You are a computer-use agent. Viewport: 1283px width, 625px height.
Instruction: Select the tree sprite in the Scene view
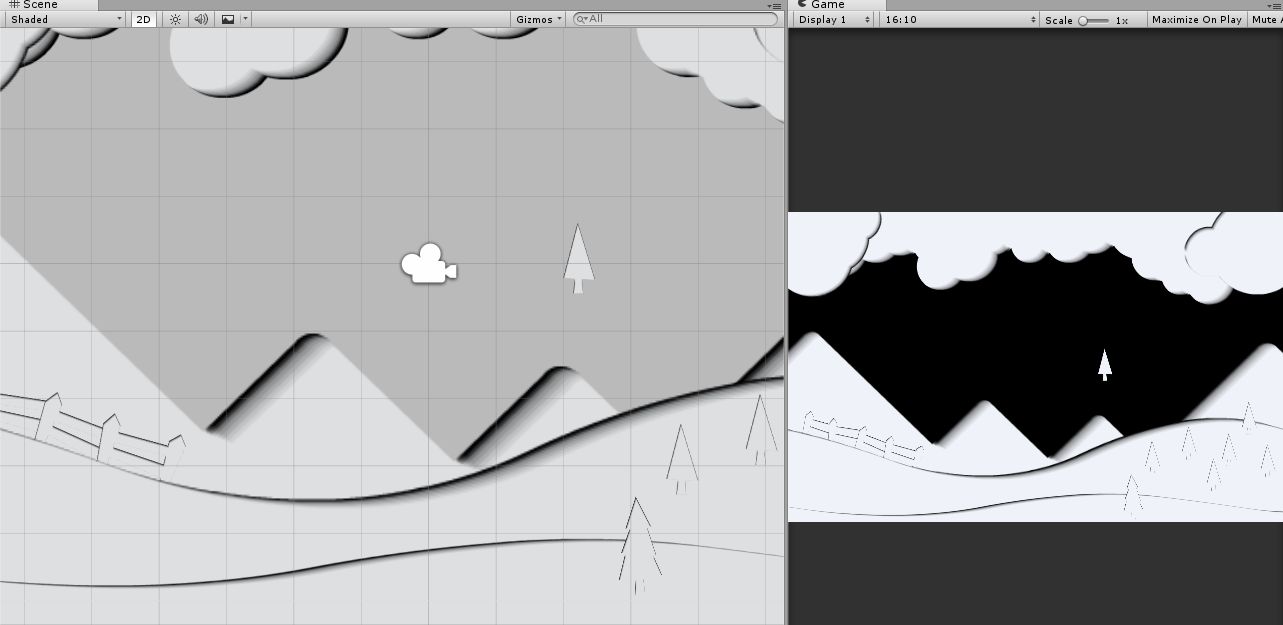[580, 258]
